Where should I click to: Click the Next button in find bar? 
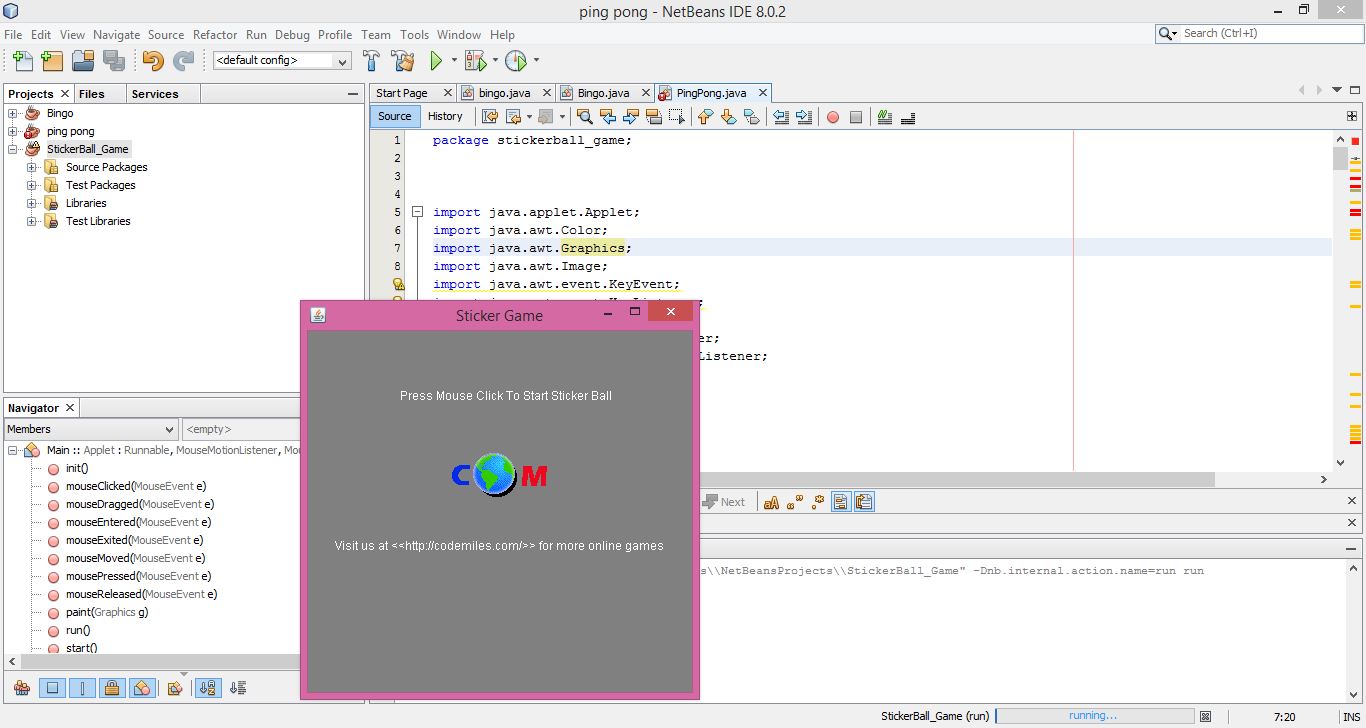[724, 502]
